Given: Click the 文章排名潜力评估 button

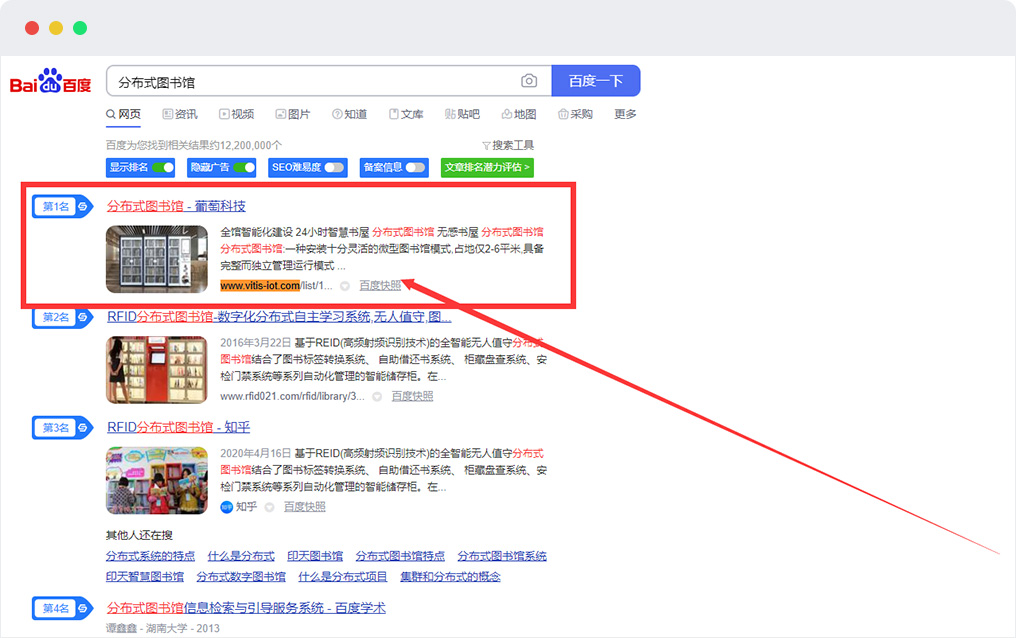Looking at the screenshot, I should pyautogui.click(x=487, y=168).
